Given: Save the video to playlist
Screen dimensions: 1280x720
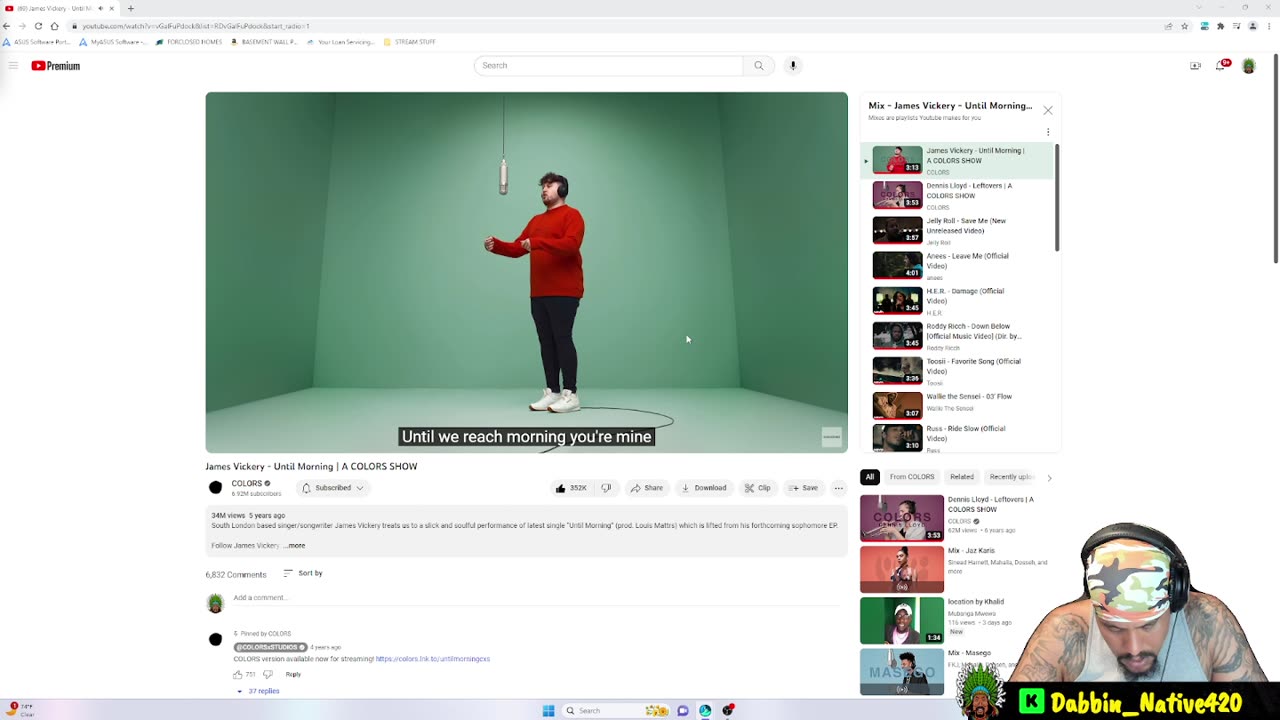Looking at the screenshot, I should click(803, 488).
